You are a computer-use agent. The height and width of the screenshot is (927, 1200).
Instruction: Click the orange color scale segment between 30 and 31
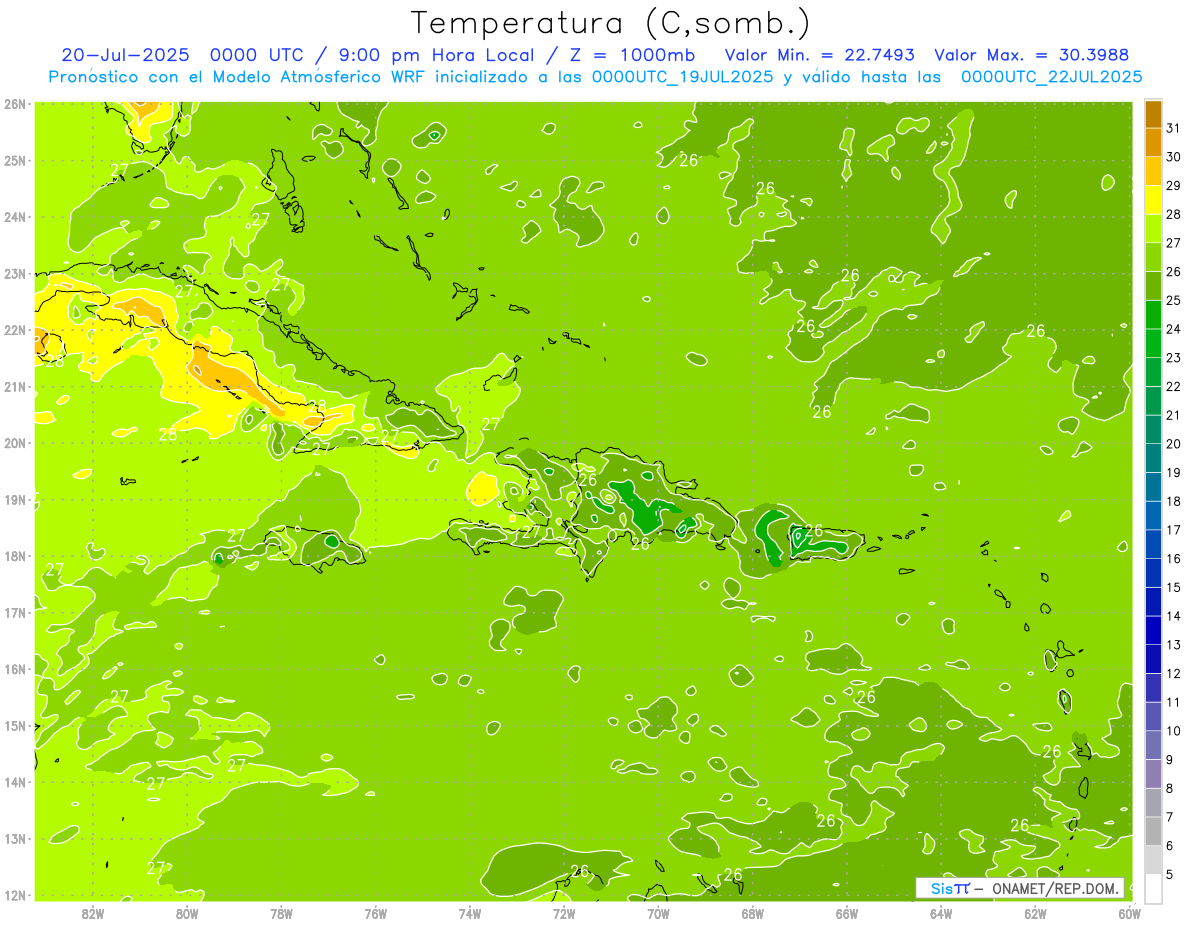[1153, 143]
